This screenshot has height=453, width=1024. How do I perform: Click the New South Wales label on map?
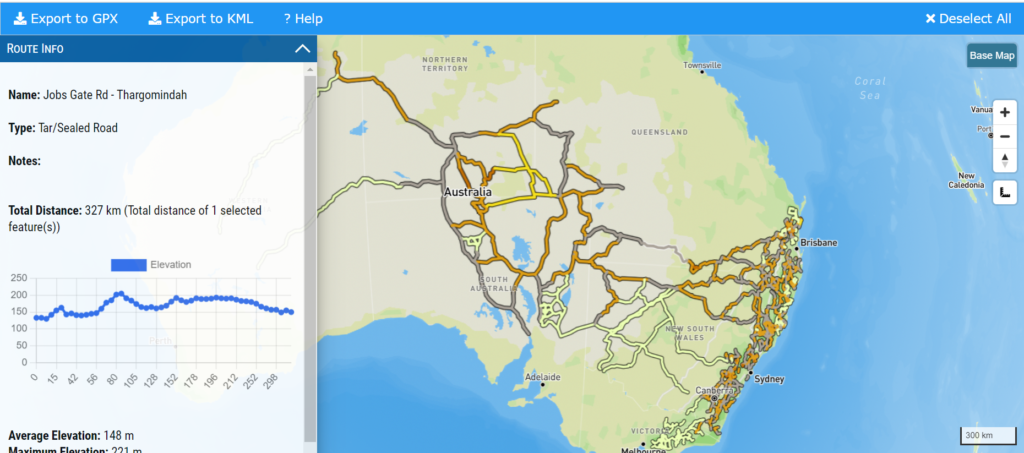tap(690, 333)
